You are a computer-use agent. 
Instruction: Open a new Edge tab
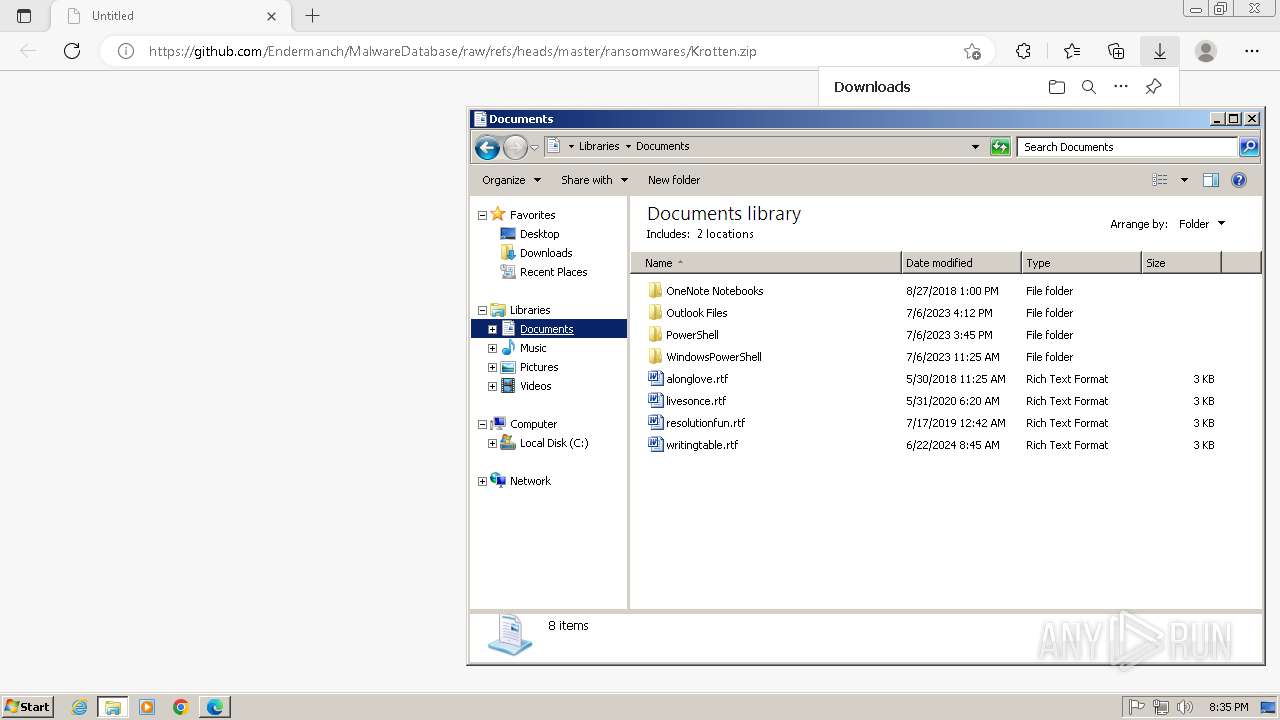(x=312, y=16)
